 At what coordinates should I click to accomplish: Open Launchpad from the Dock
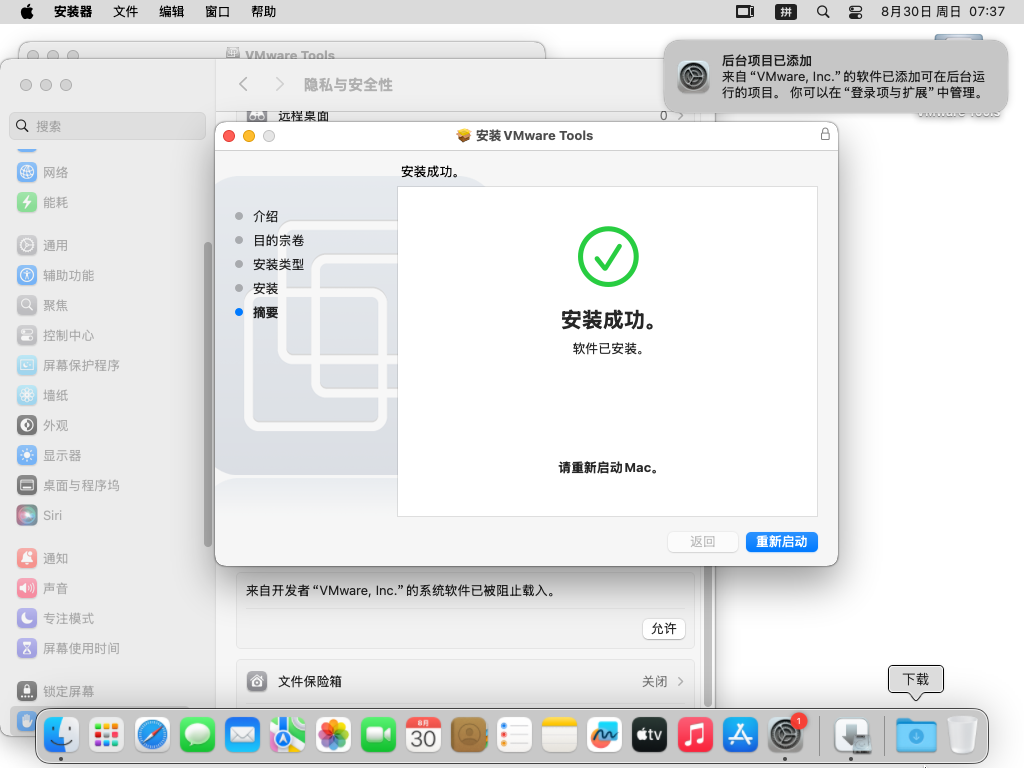pyautogui.click(x=106, y=735)
